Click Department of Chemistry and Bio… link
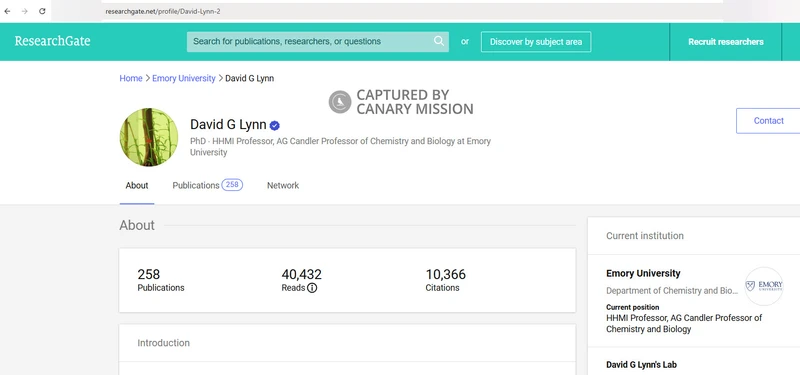 pyautogui.click(x=672, y=291)
